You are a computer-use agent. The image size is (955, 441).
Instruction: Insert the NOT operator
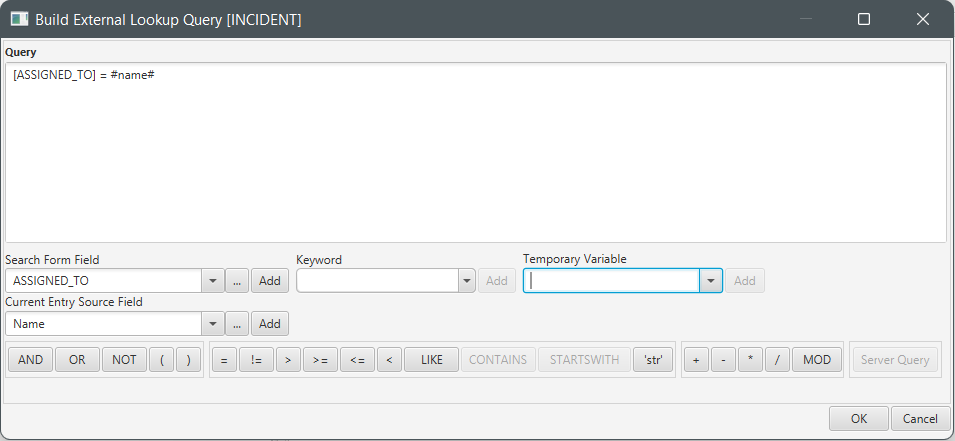124,360
